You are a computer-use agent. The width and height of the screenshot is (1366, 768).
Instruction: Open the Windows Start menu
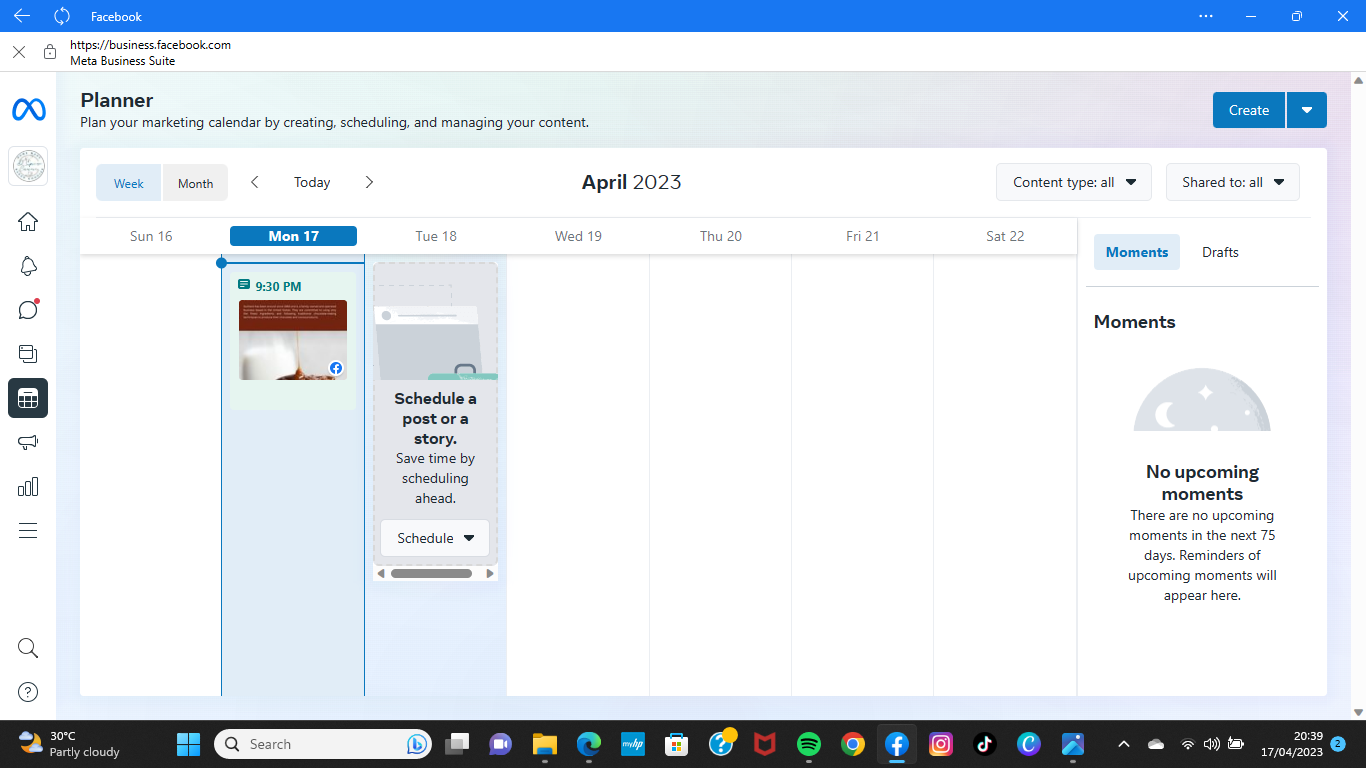188,744
